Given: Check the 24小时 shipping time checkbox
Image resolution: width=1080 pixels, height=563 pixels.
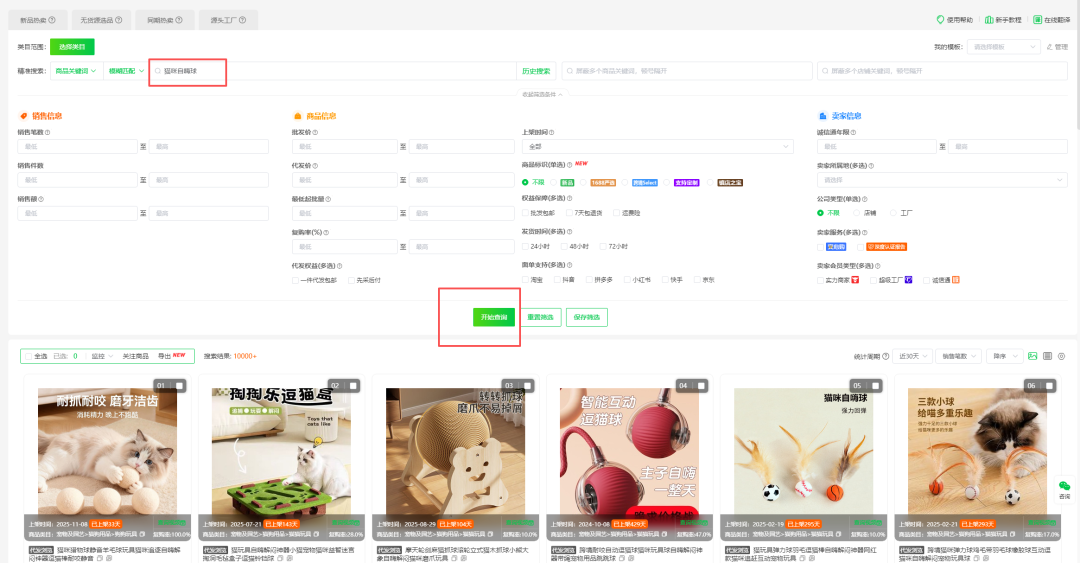Looking at the screenshot, I should click(526, 246).
